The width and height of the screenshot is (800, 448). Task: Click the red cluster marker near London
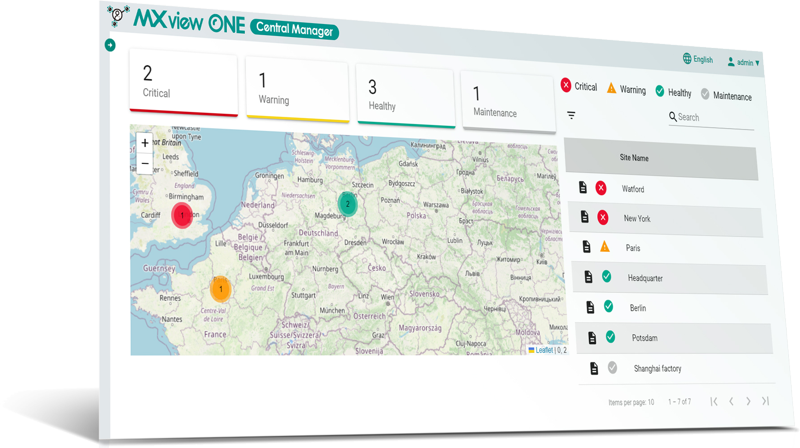(x=182, y=215)
